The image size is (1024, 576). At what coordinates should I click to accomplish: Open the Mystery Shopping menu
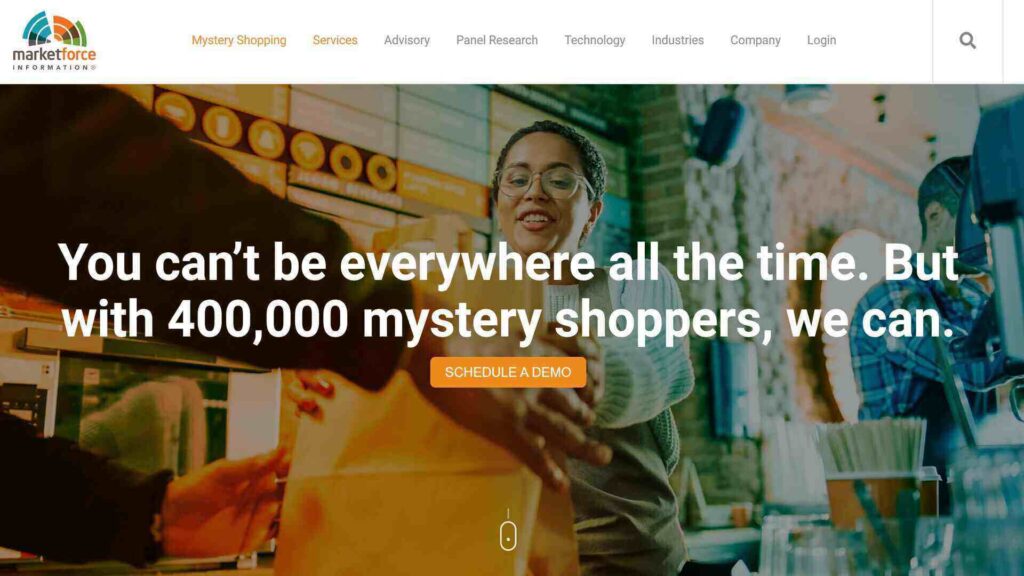239,40
